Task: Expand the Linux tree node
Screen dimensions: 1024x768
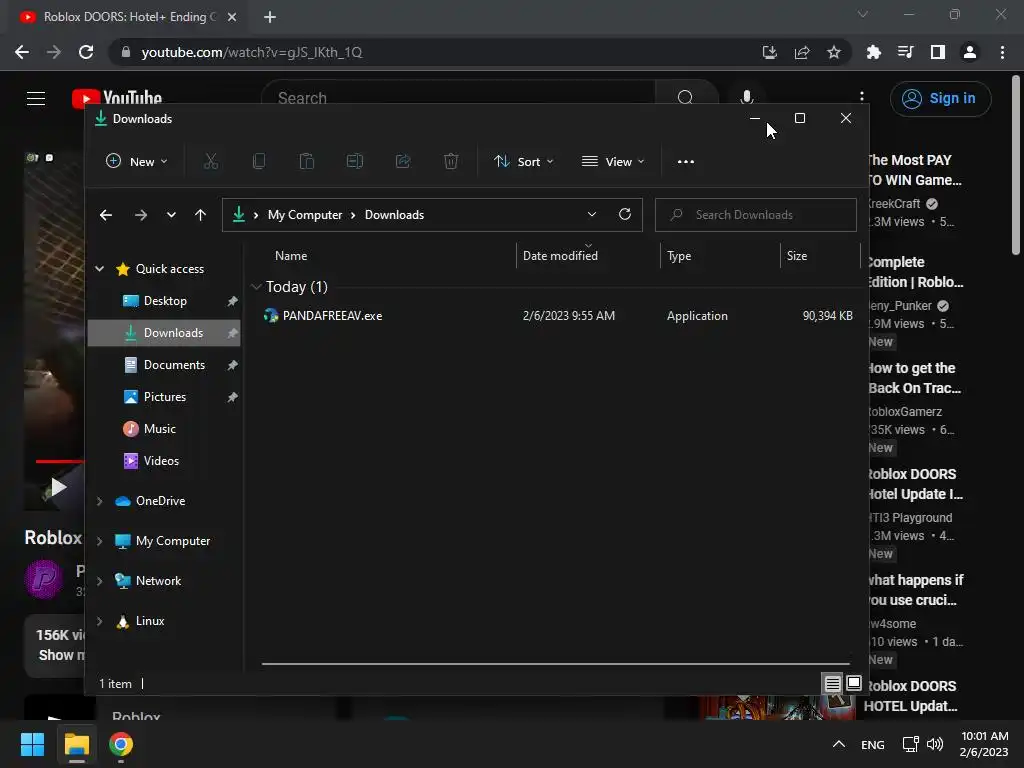Action: [x=99, y=621]
